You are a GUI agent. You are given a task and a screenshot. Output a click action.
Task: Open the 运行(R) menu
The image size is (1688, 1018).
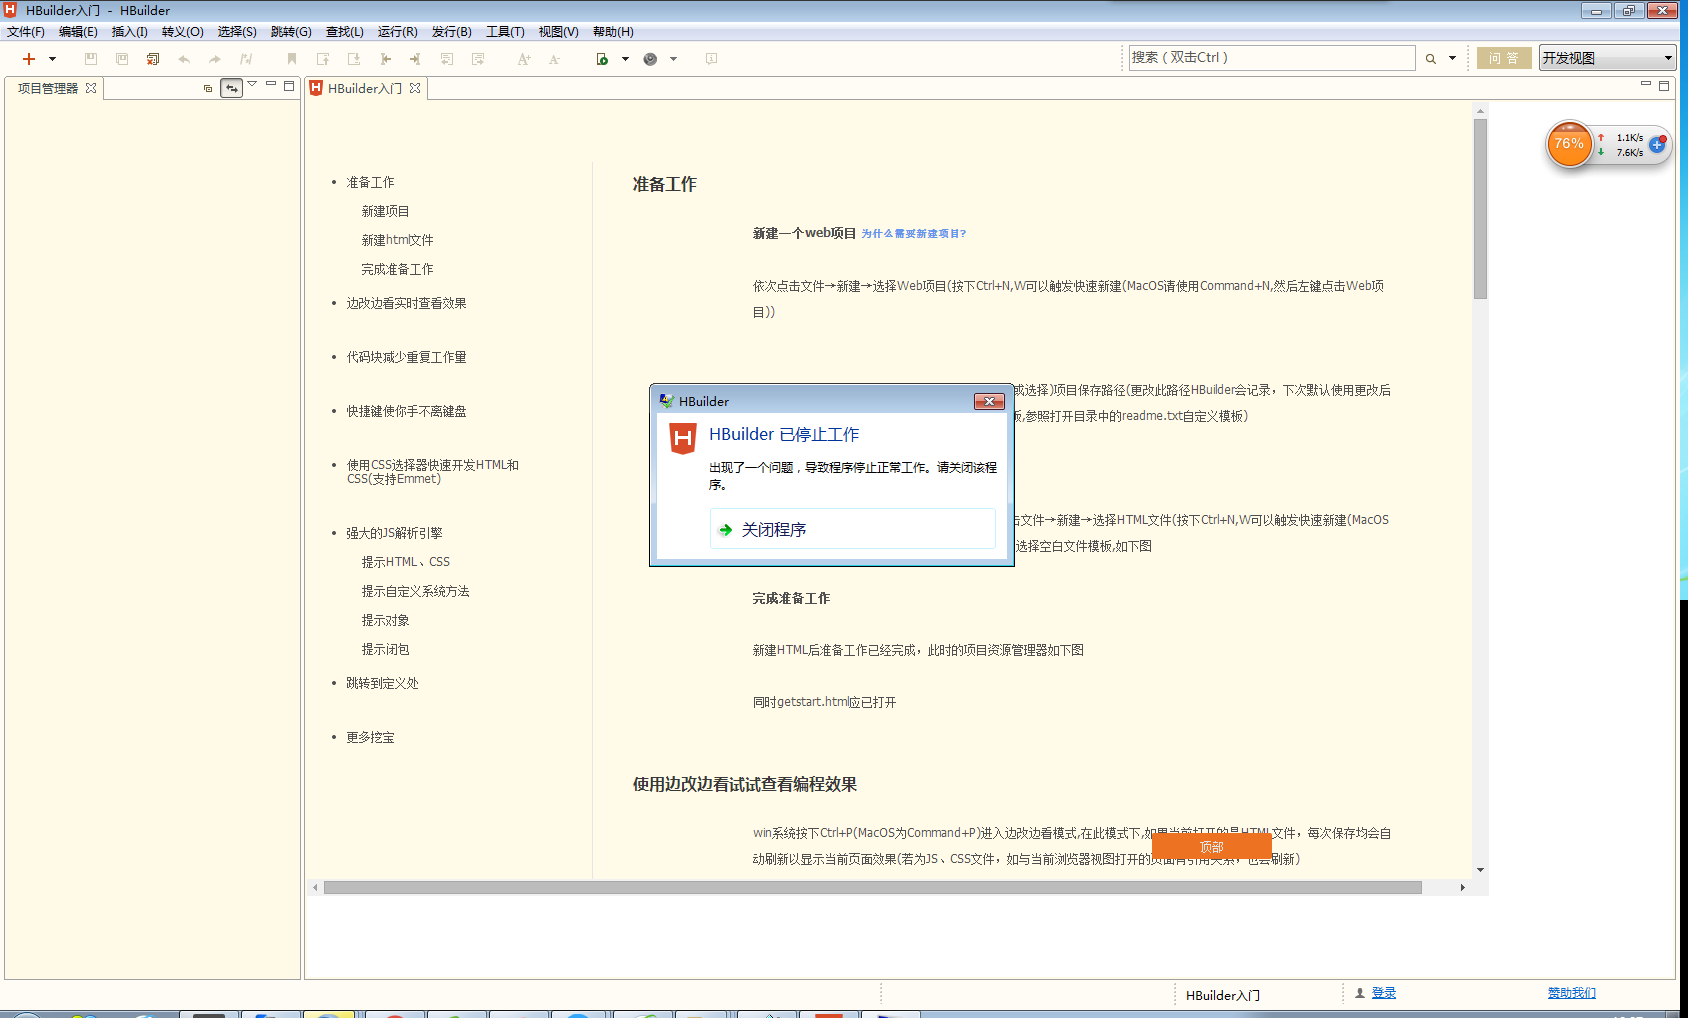397,32
